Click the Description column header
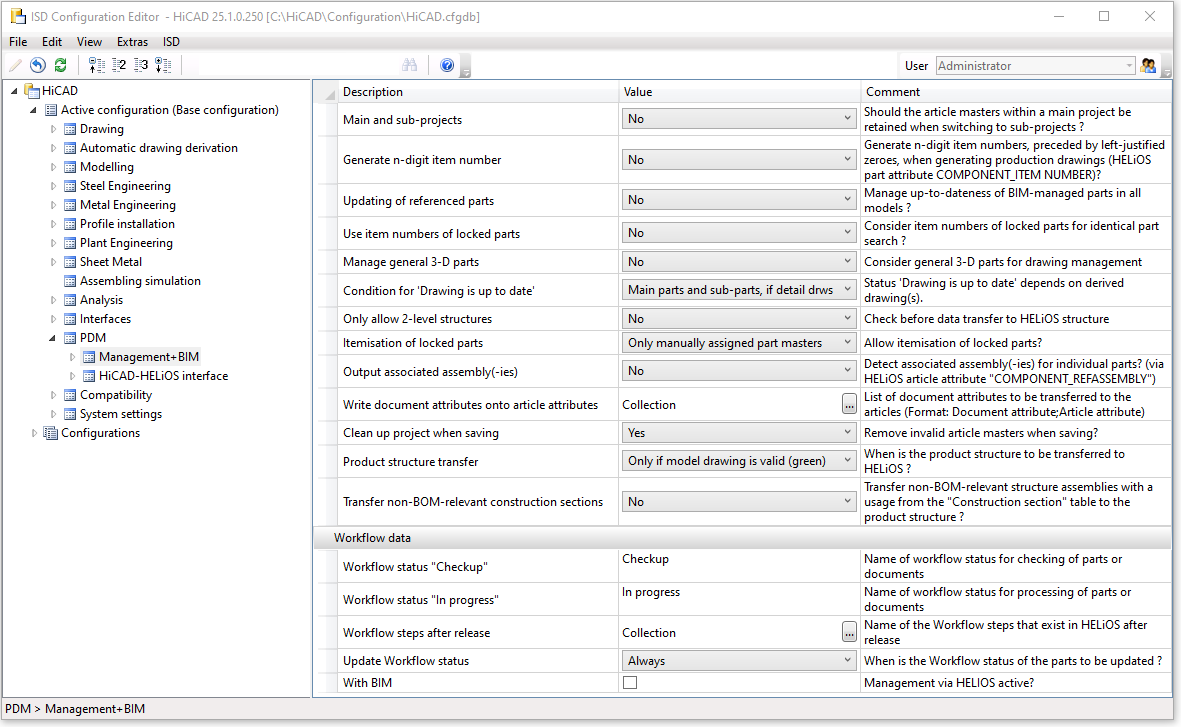This screenshot has width=1181, height=727. 478,92
